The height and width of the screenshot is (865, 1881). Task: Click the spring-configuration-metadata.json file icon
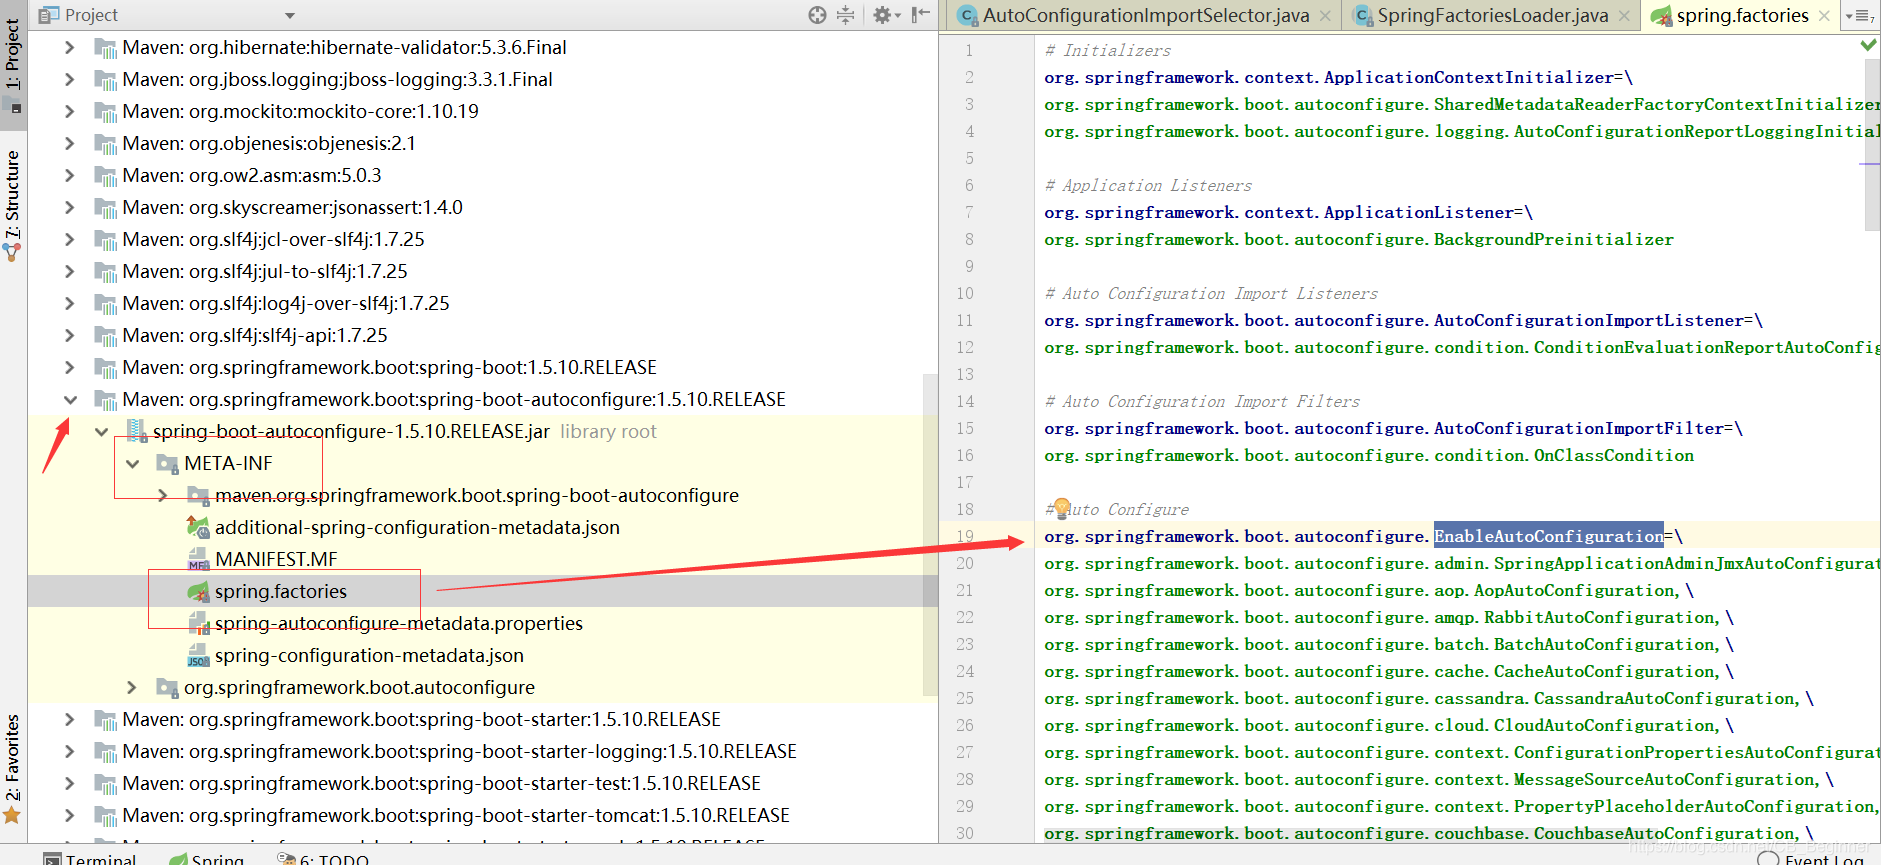(198, 655)
